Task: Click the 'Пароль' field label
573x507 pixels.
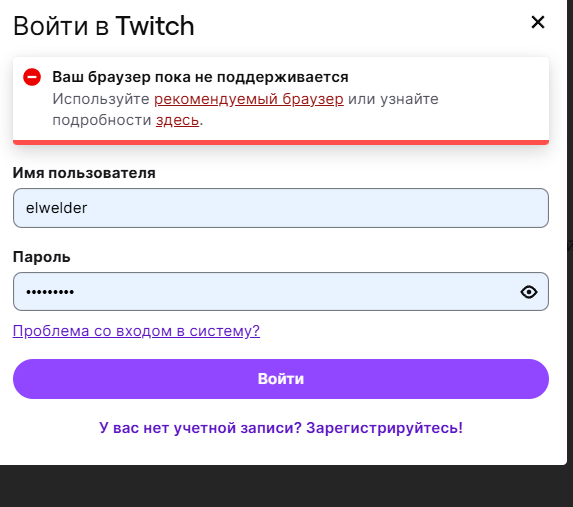Action: pyautogui.click(x=42, y=257)
